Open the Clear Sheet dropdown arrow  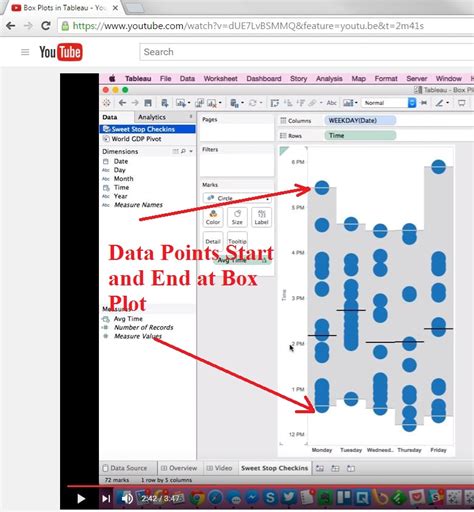pyautogui.click(x=220, y=103)
